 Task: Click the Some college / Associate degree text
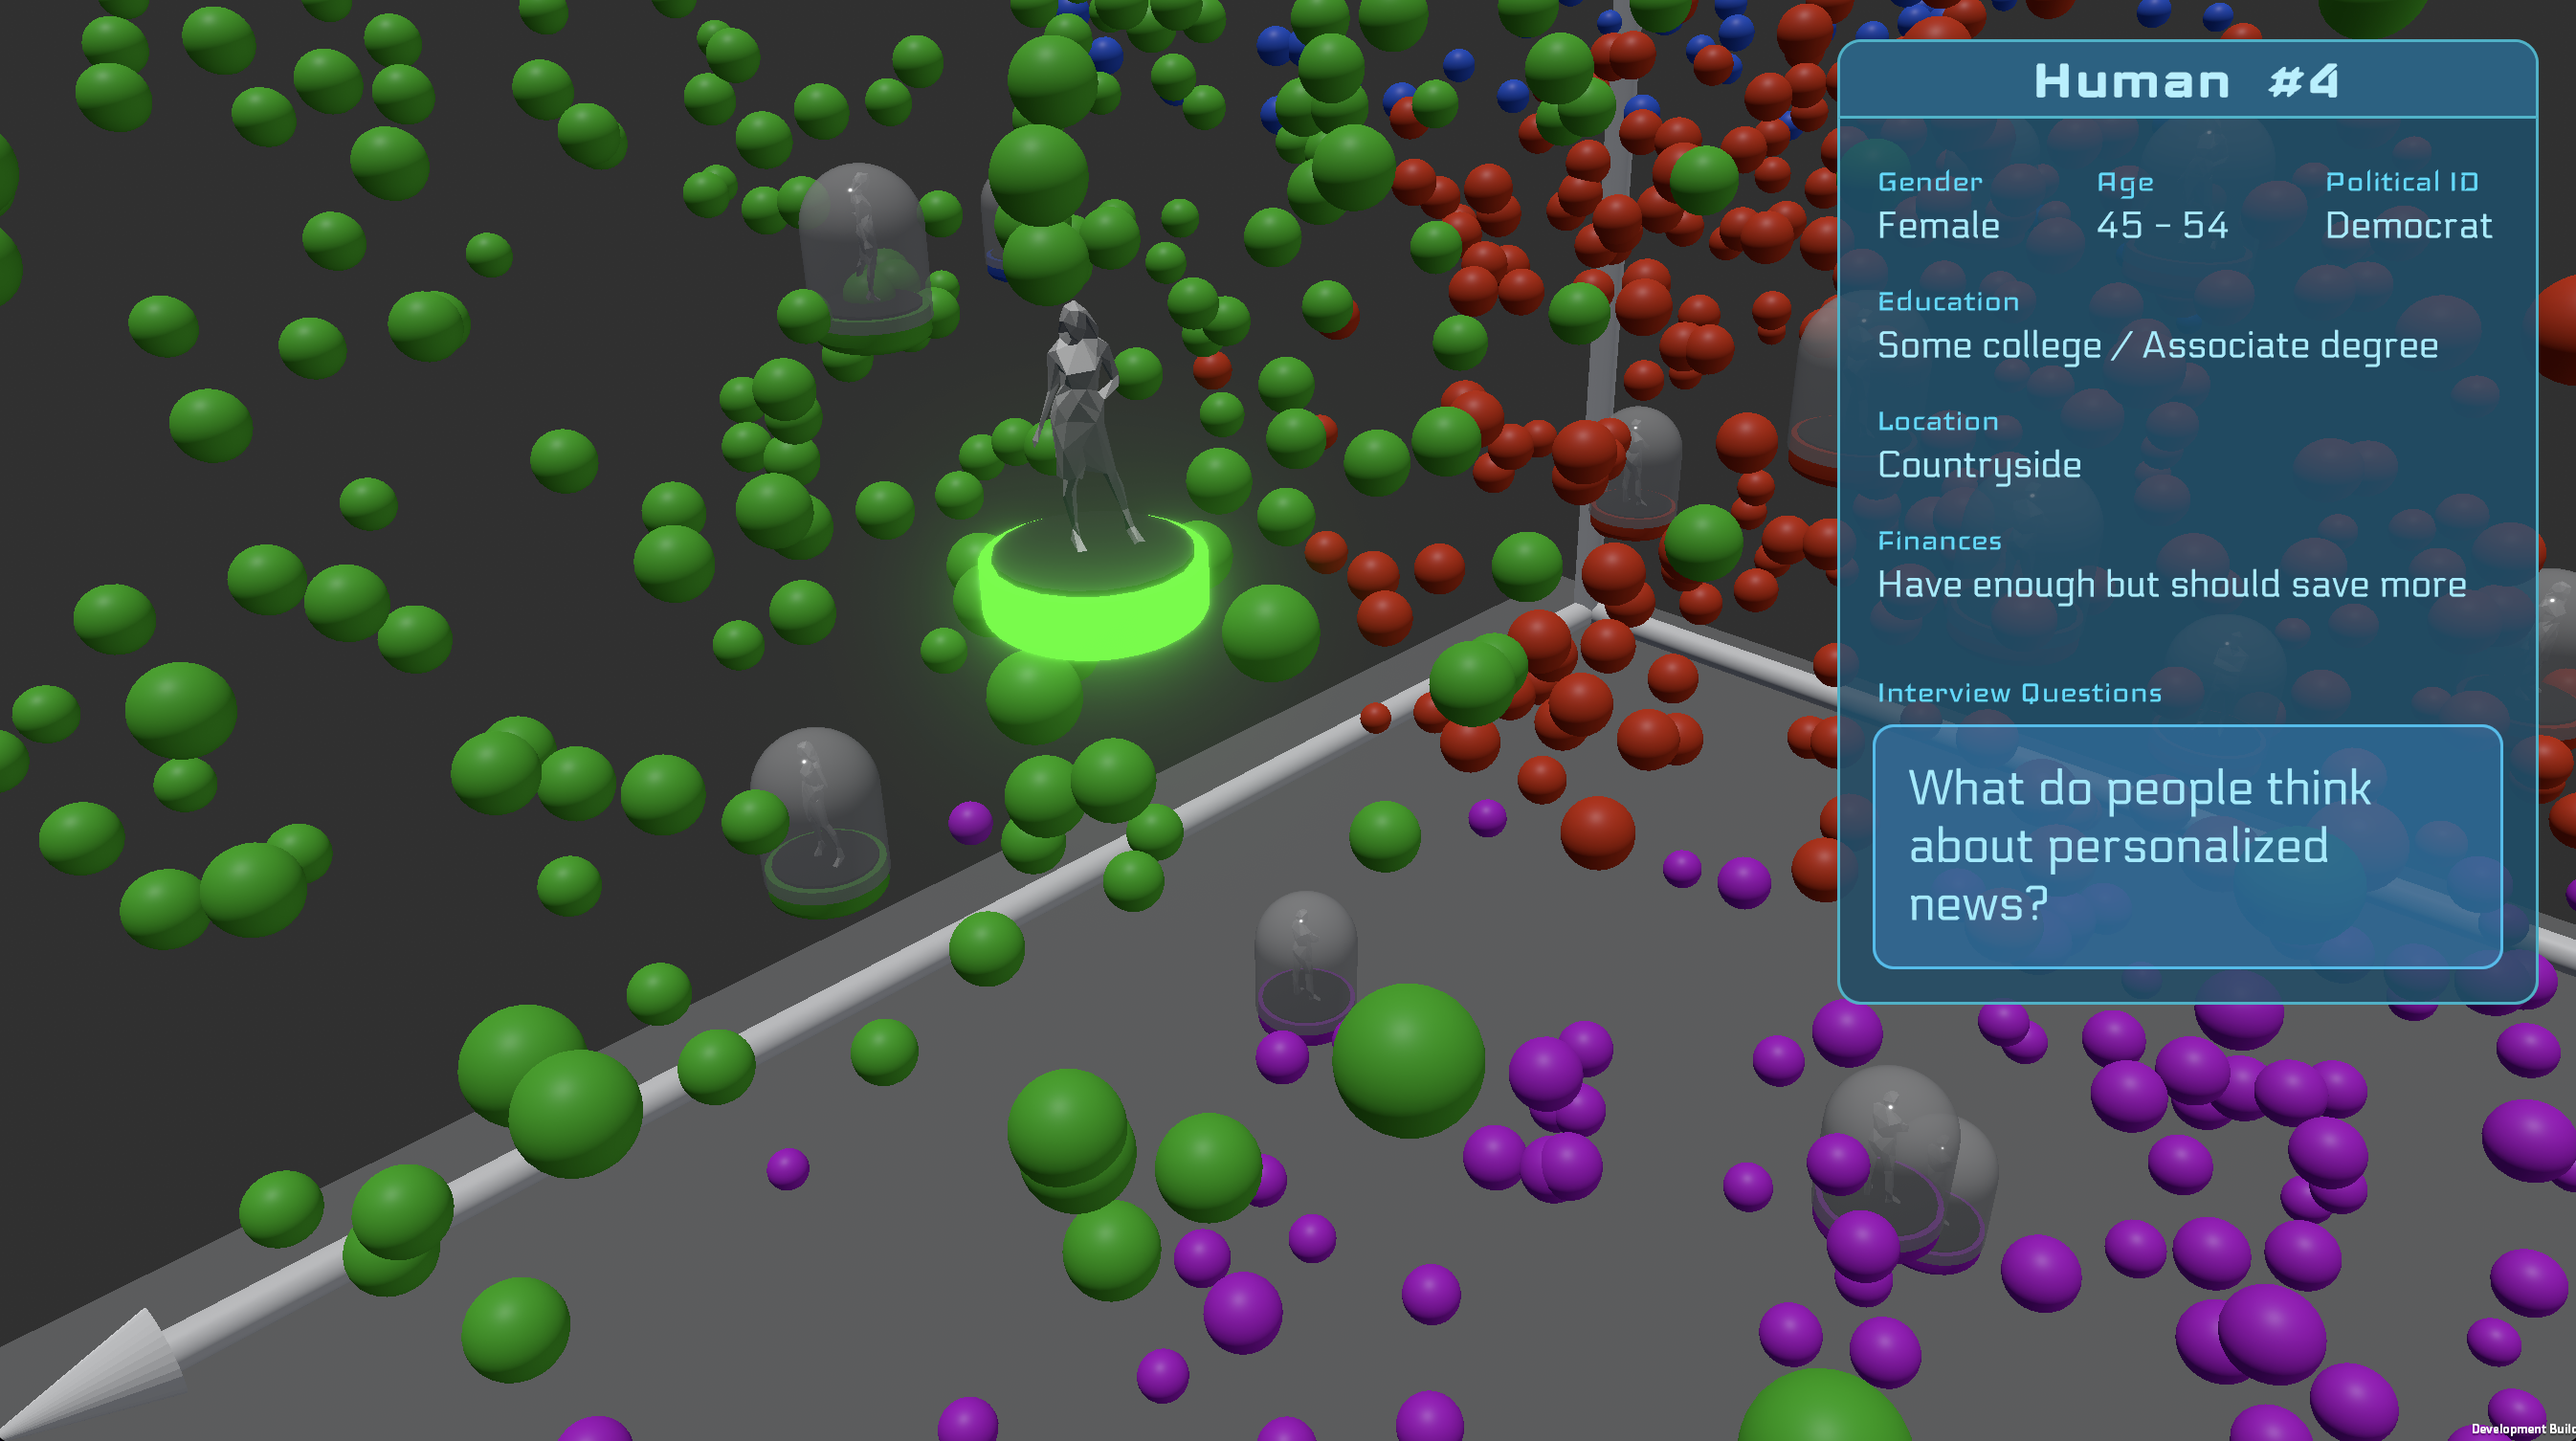click(x=2156, y=346)
